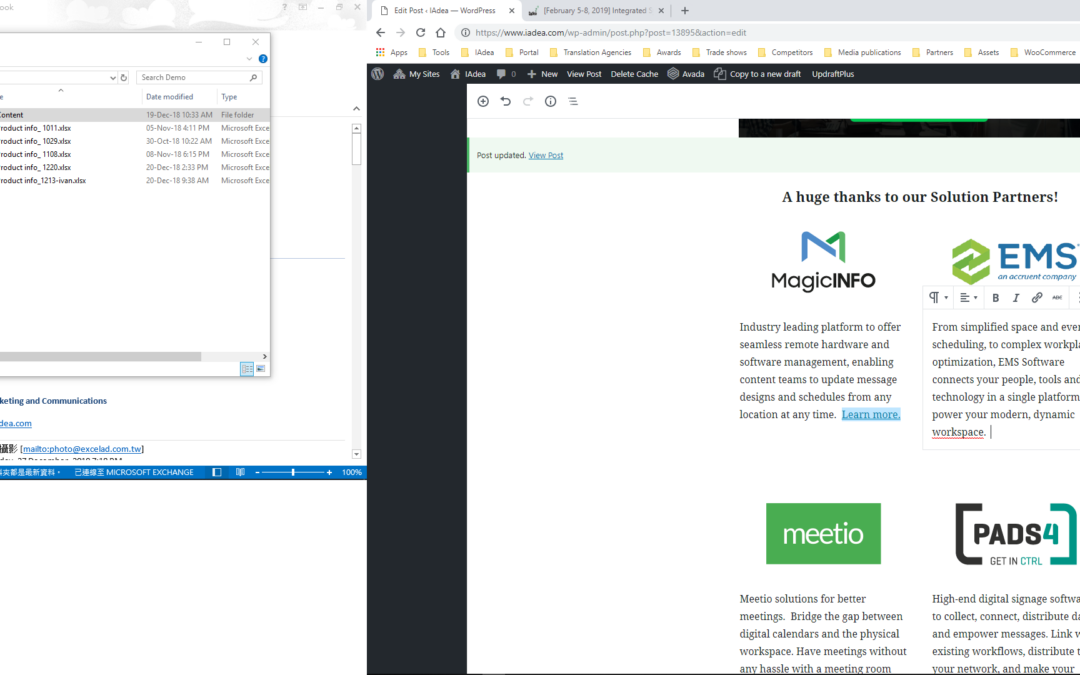Image resolution: width=1080 pixels, height=675 pixels.
Task: Refresh the File Explorer folder view
Action: point(124,78)
